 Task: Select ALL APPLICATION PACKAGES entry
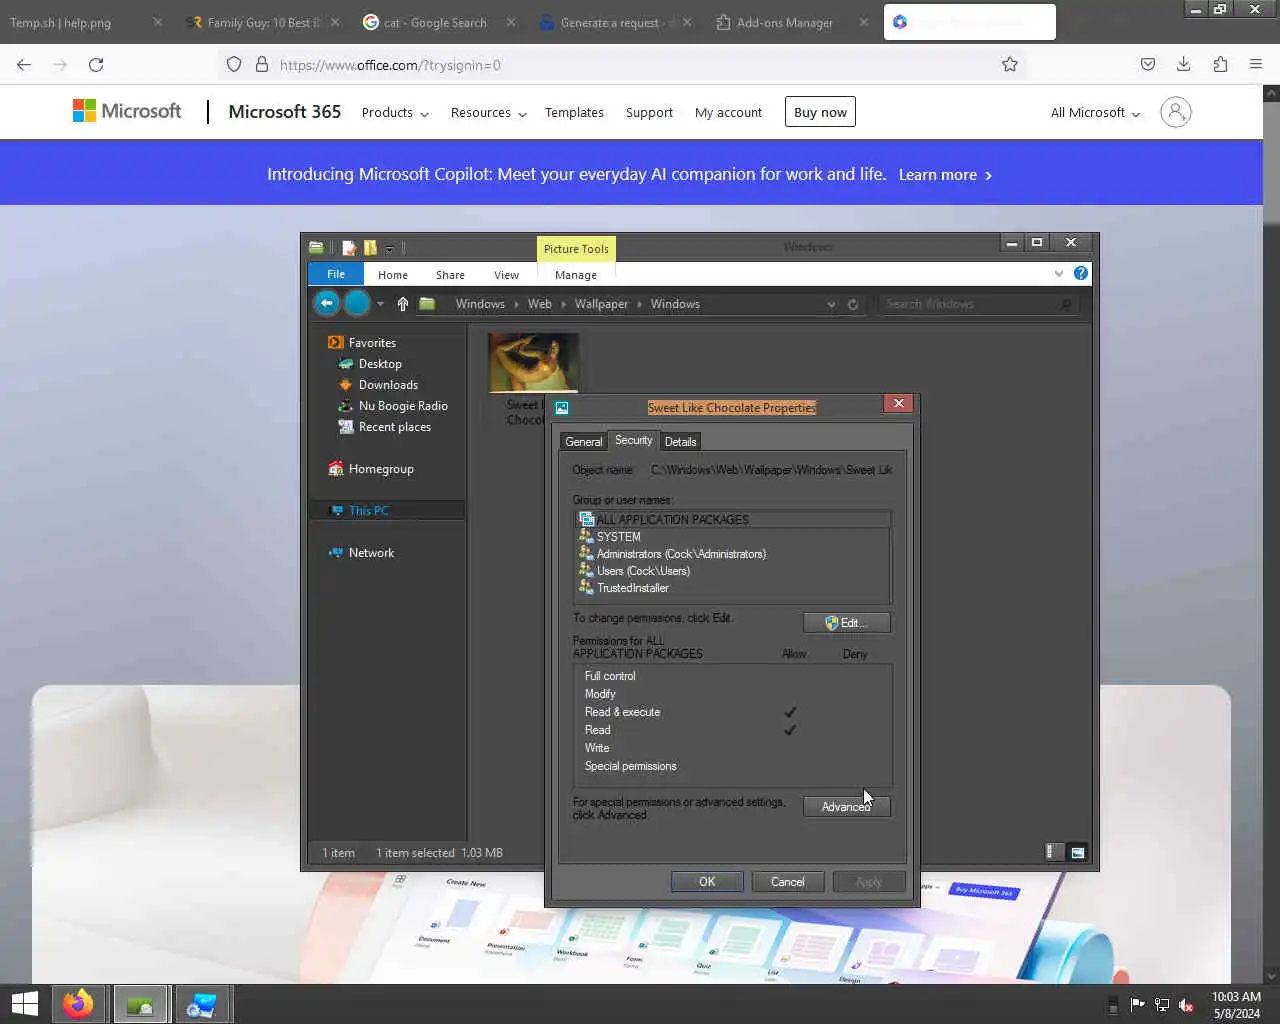(x=733, y=519)
